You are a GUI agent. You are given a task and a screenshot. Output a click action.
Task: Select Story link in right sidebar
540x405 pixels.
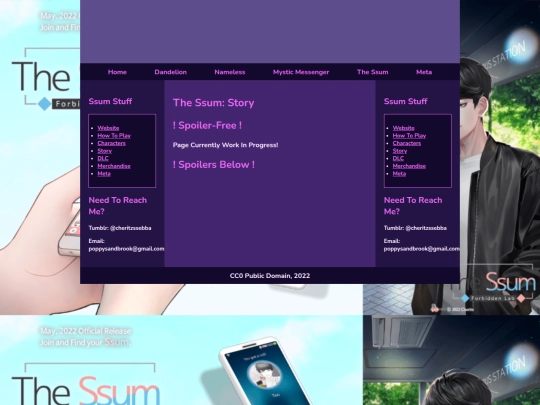(x=400, y=151)
